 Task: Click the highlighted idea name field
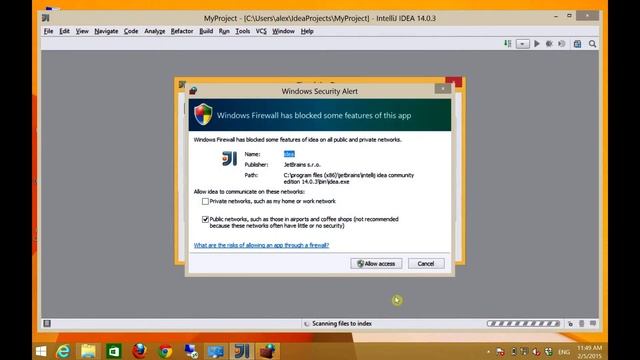coord(289,154)
